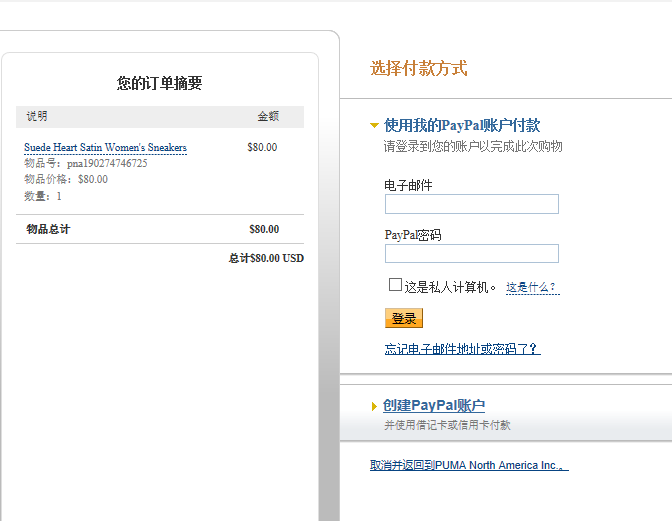Click the 总计$80.00 USD total text
The height and width of the screenshot is (521, 672).
[x=266, y=258]
